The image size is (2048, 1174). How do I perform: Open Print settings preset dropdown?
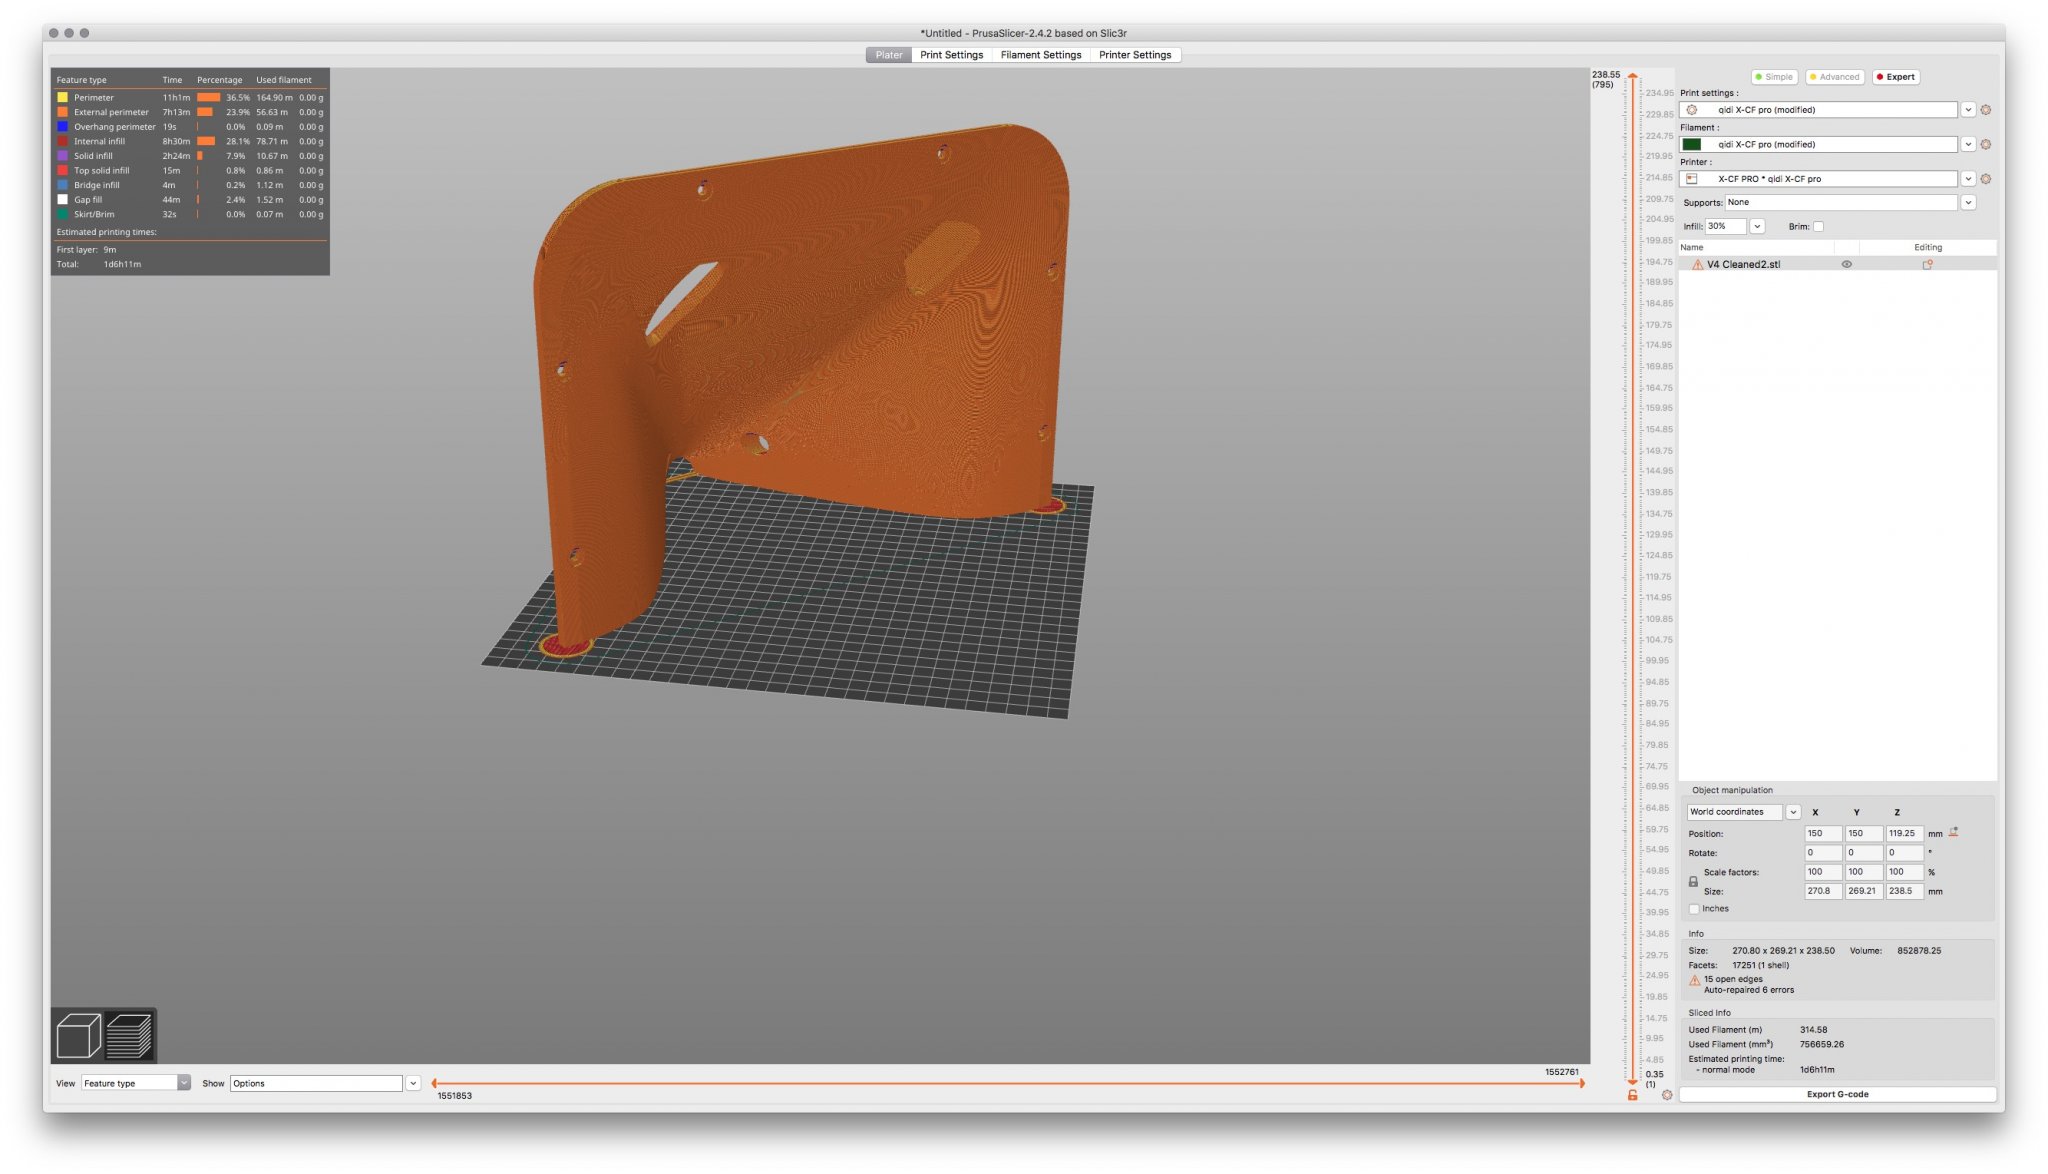coord(1968,110)
